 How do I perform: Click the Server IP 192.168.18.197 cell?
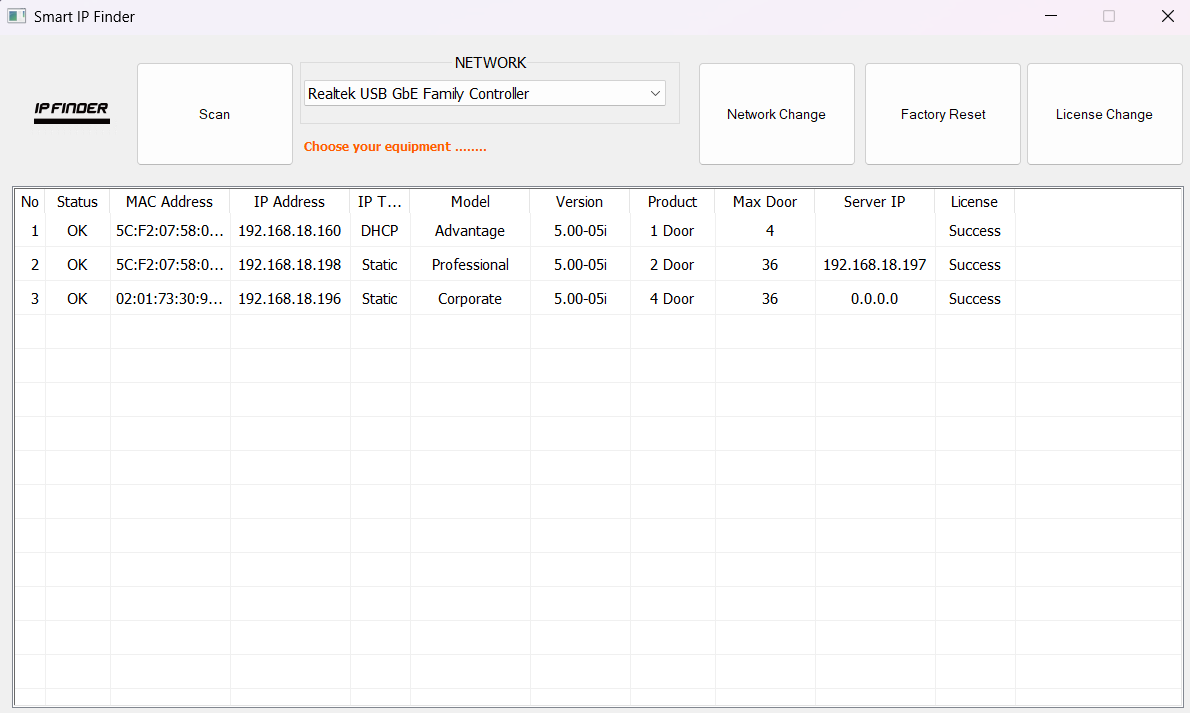point(874,264)
